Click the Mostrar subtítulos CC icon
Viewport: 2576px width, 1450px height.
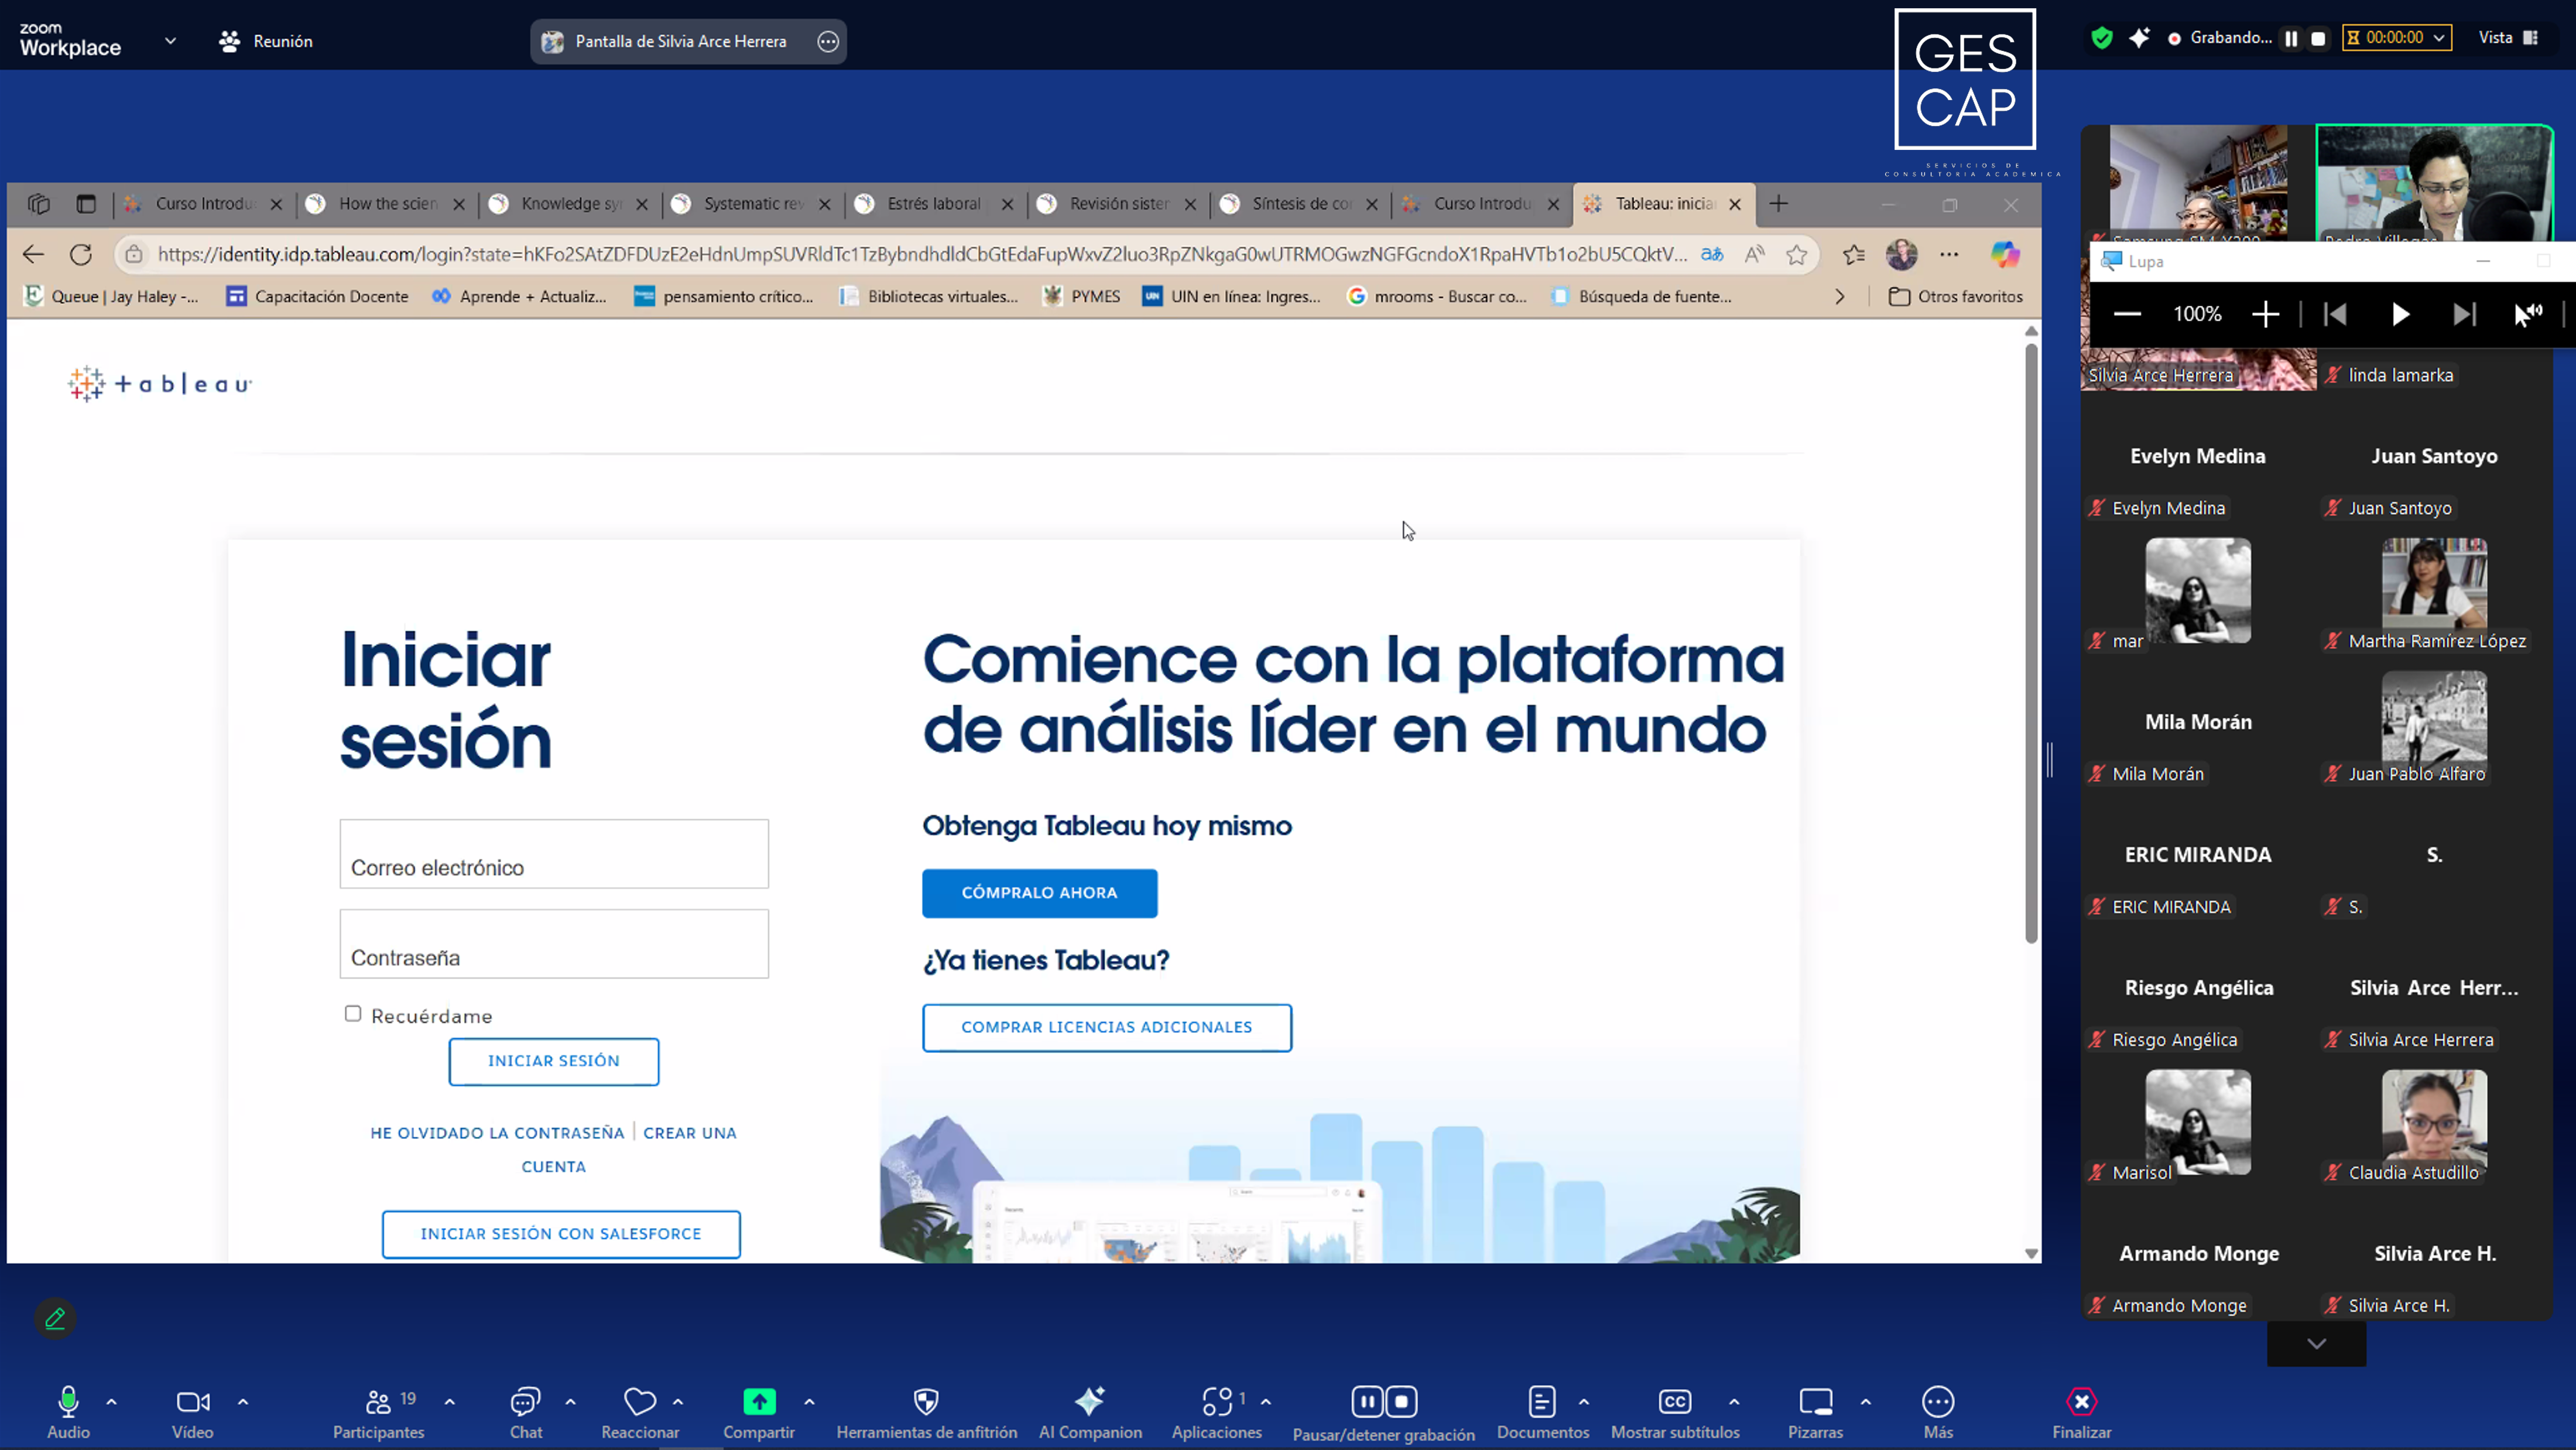click(1675, 1402)
